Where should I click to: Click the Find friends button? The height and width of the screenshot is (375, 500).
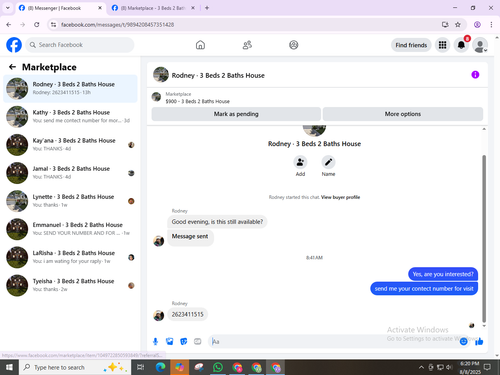411,45
